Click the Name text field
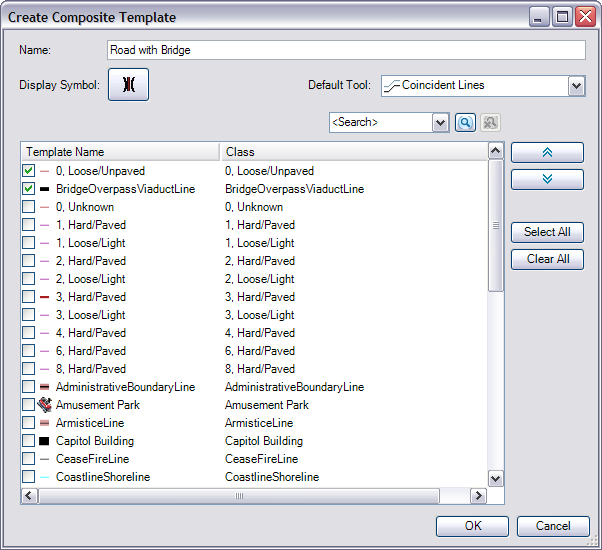The image size is (602, 550). click(x=345, y=50)
